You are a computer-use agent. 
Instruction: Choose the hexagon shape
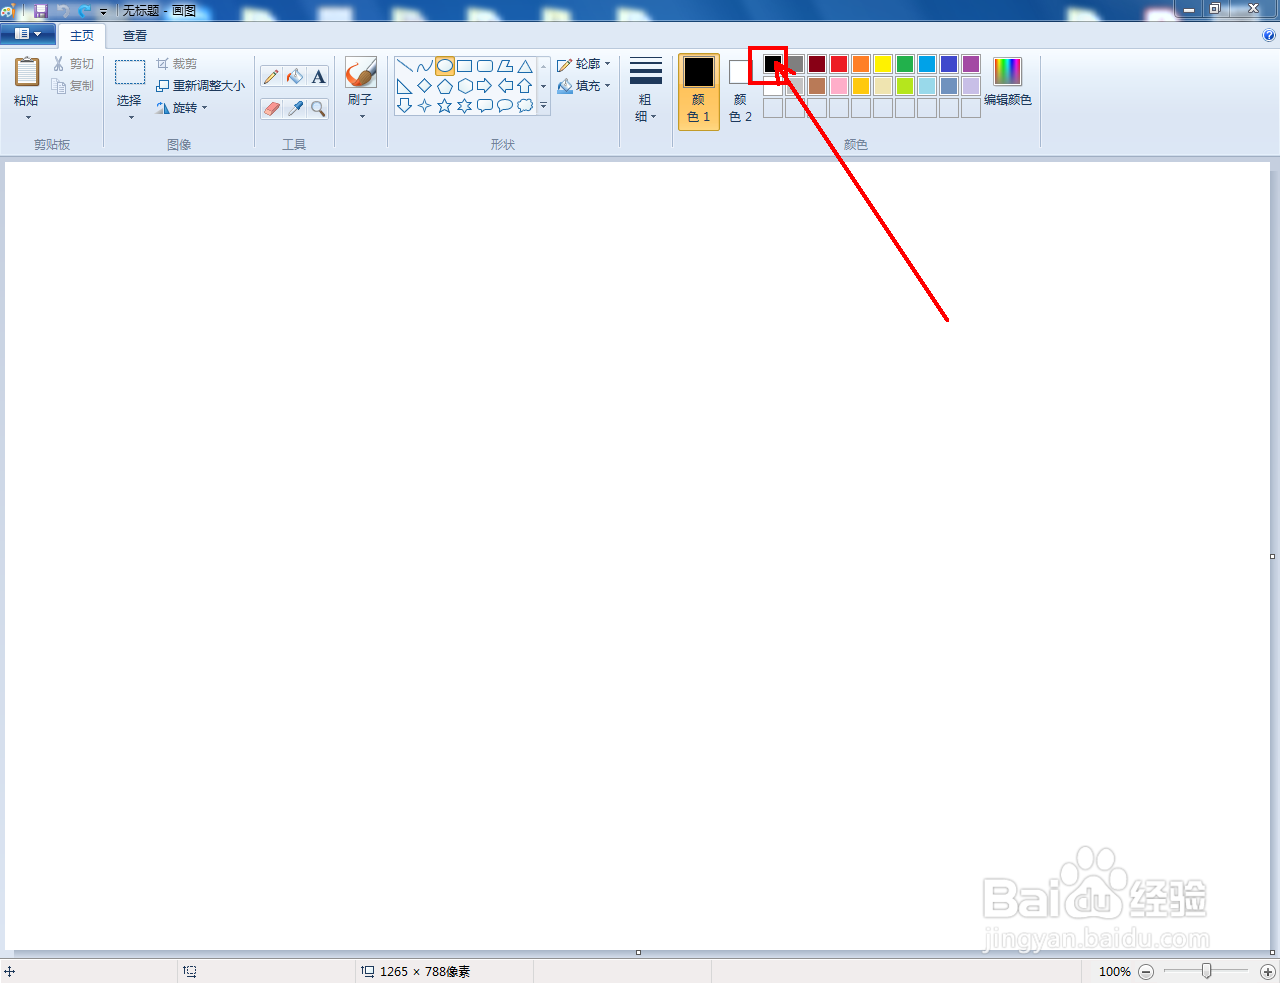pyautogui.click(x=465, y=86)
